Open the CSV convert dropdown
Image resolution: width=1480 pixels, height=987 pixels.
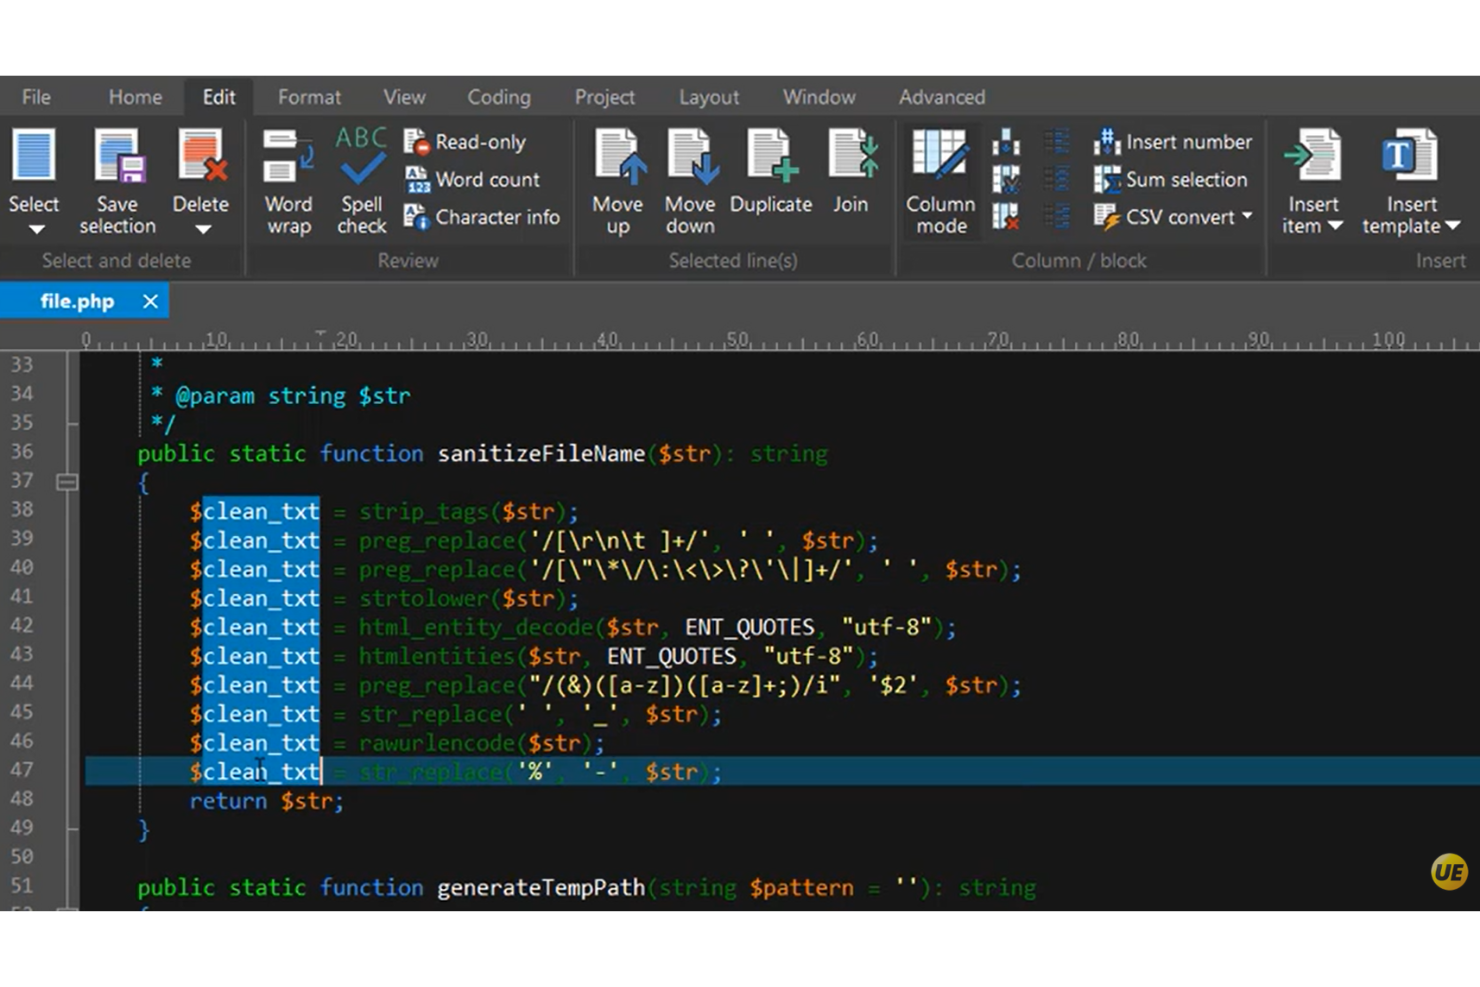1247,217
